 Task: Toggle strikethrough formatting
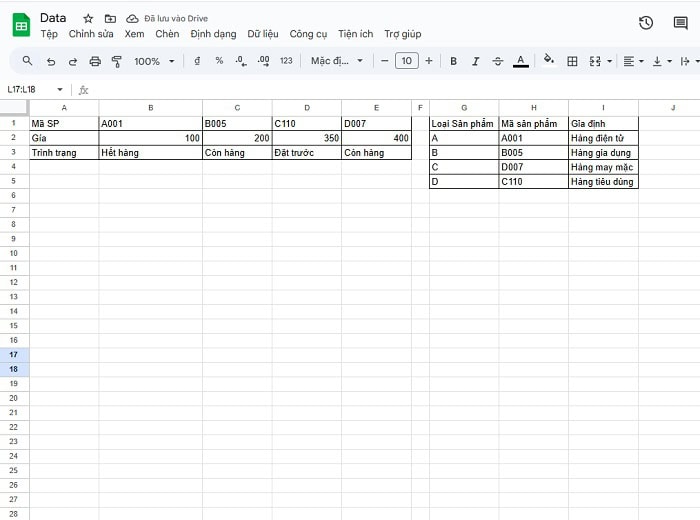[x=498, y=61]
